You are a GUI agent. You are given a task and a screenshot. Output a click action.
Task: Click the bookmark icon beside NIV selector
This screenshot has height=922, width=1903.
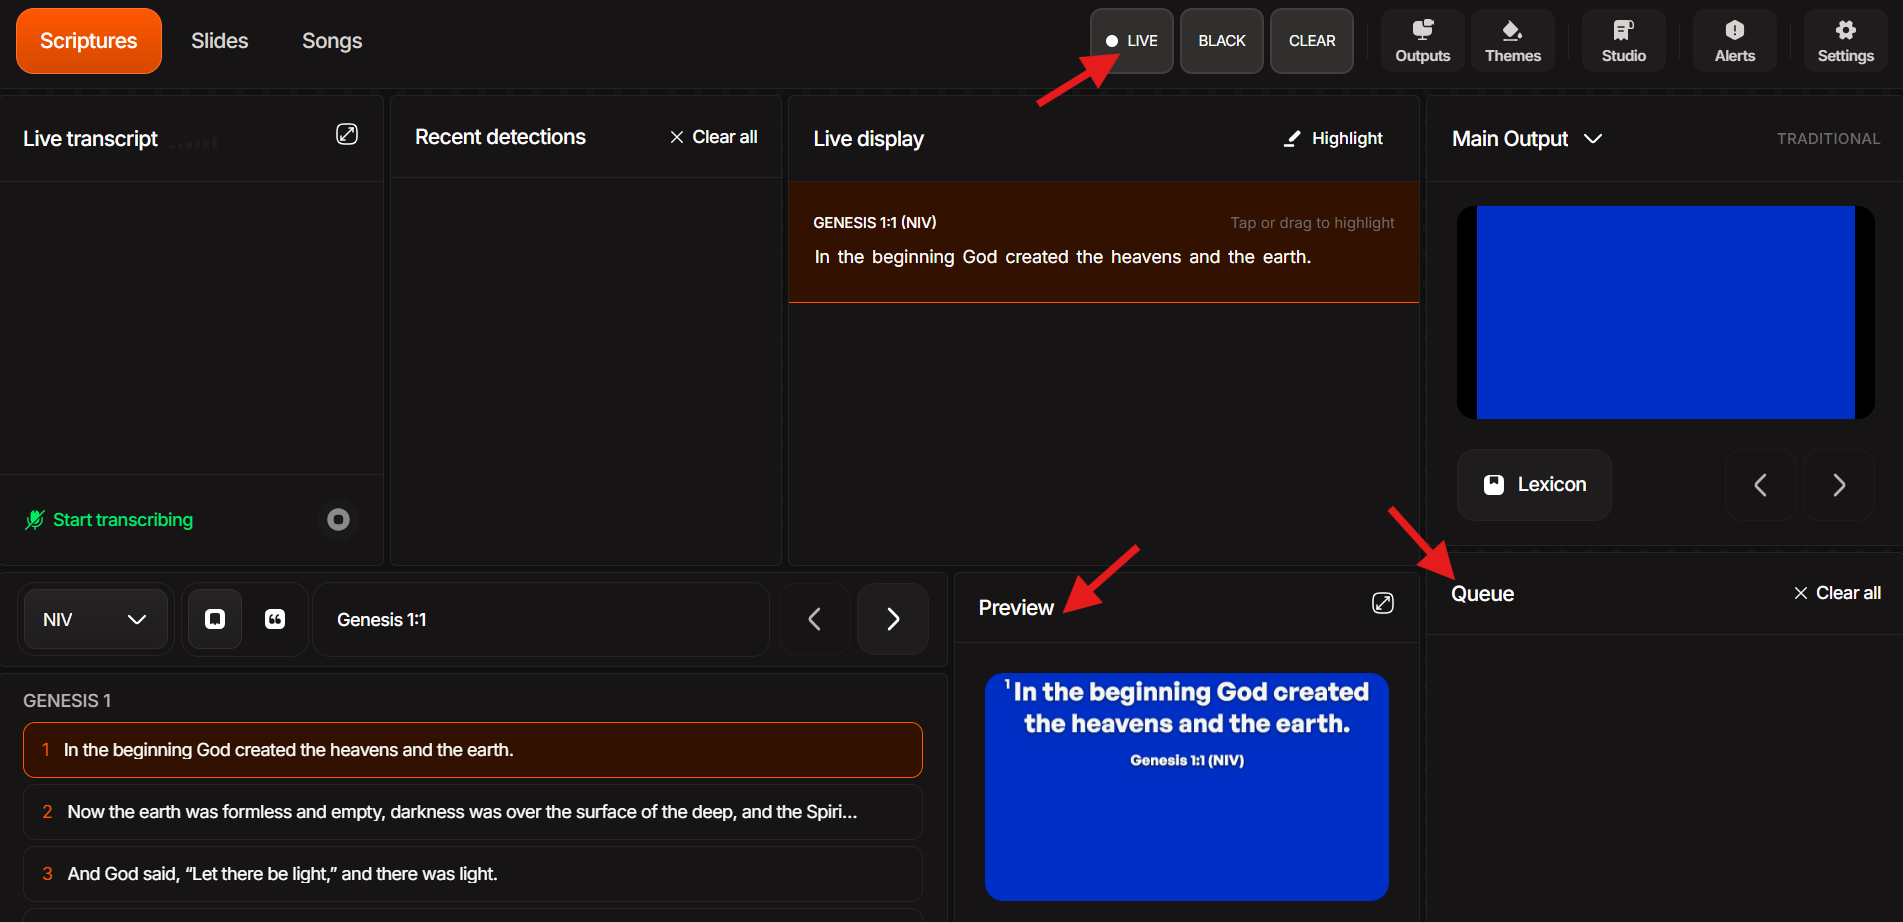[x=215, y=619]
